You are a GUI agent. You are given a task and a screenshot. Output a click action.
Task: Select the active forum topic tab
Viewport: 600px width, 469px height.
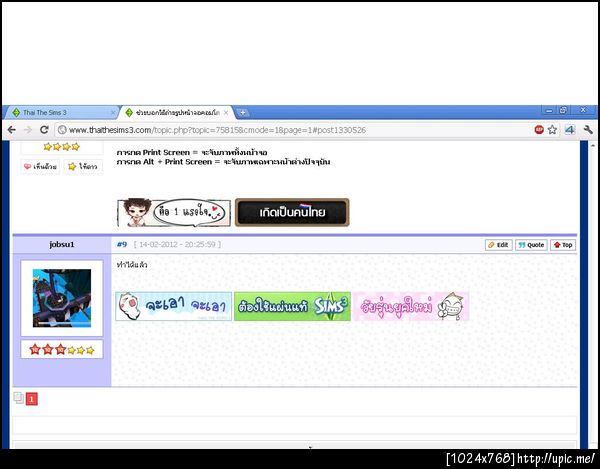click(x=176, y=112)
